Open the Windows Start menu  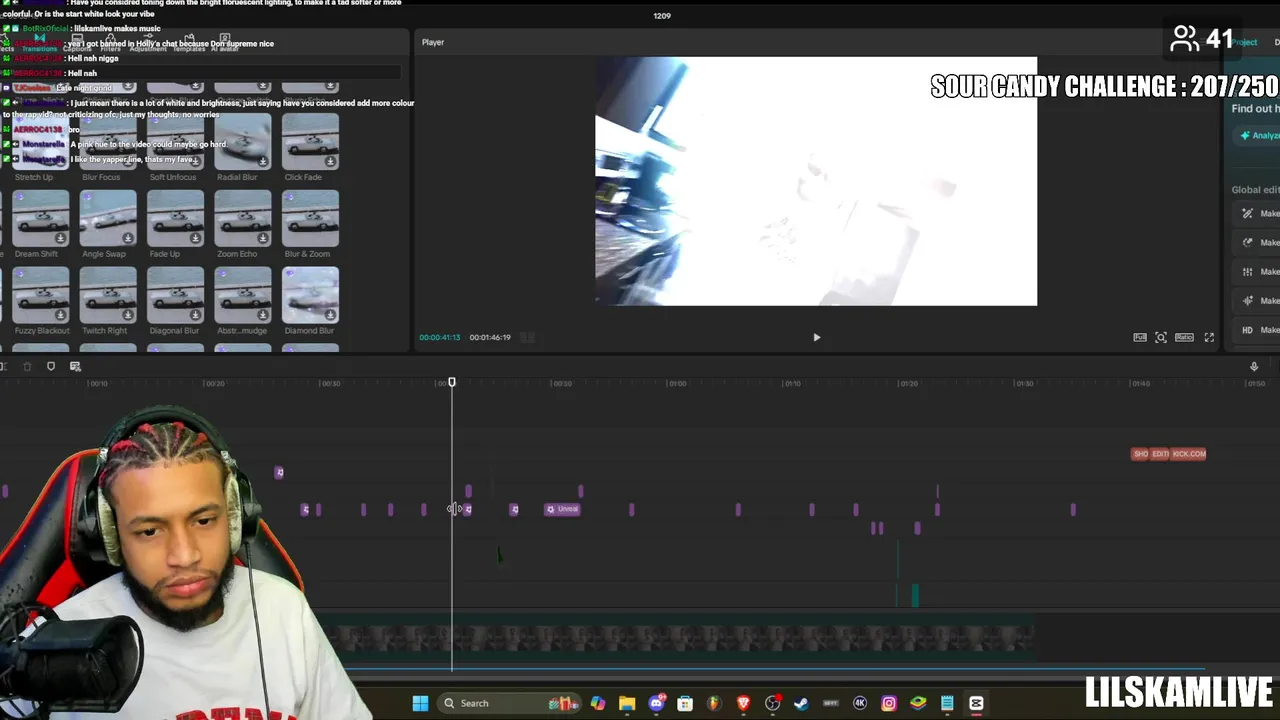coord(420,703)
